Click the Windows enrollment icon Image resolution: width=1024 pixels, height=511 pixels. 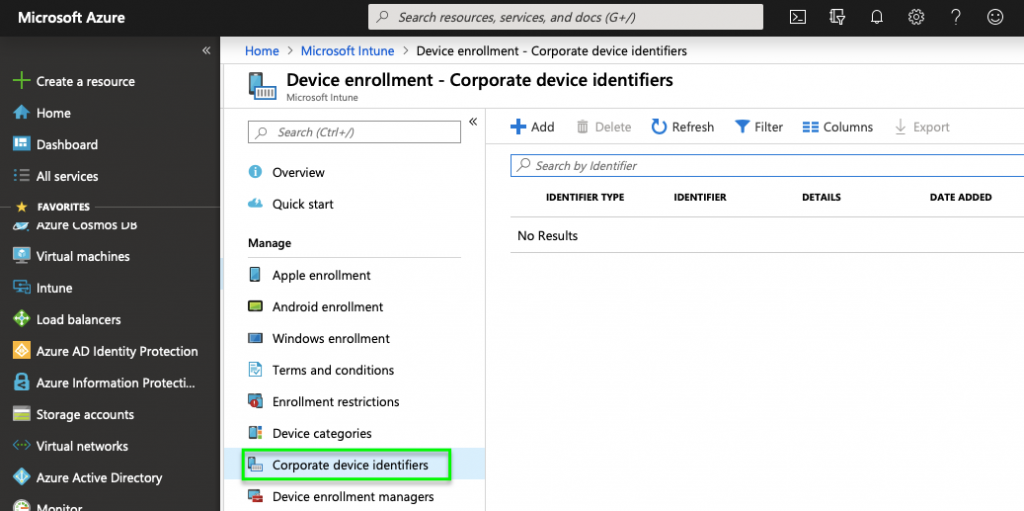[255, 338]
